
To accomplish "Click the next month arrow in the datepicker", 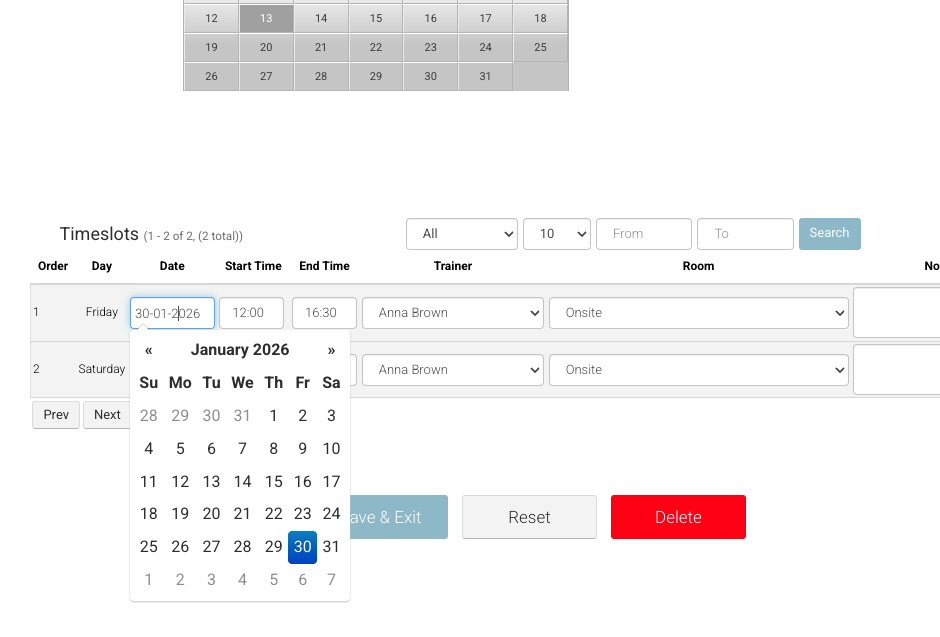I will (331, 349).
